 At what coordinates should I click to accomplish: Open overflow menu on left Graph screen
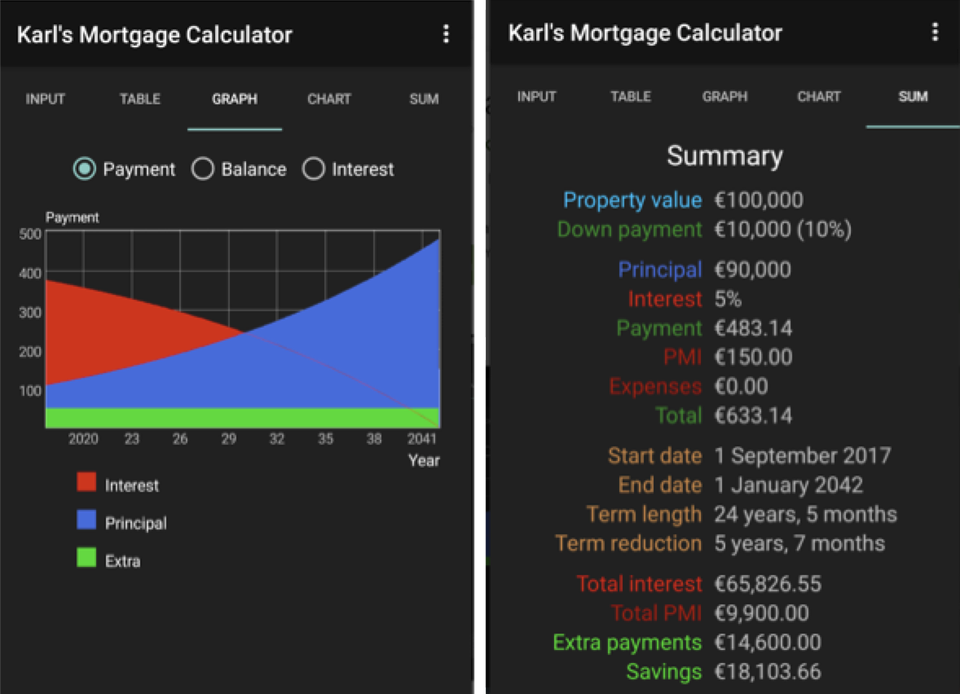click(446, 34)
